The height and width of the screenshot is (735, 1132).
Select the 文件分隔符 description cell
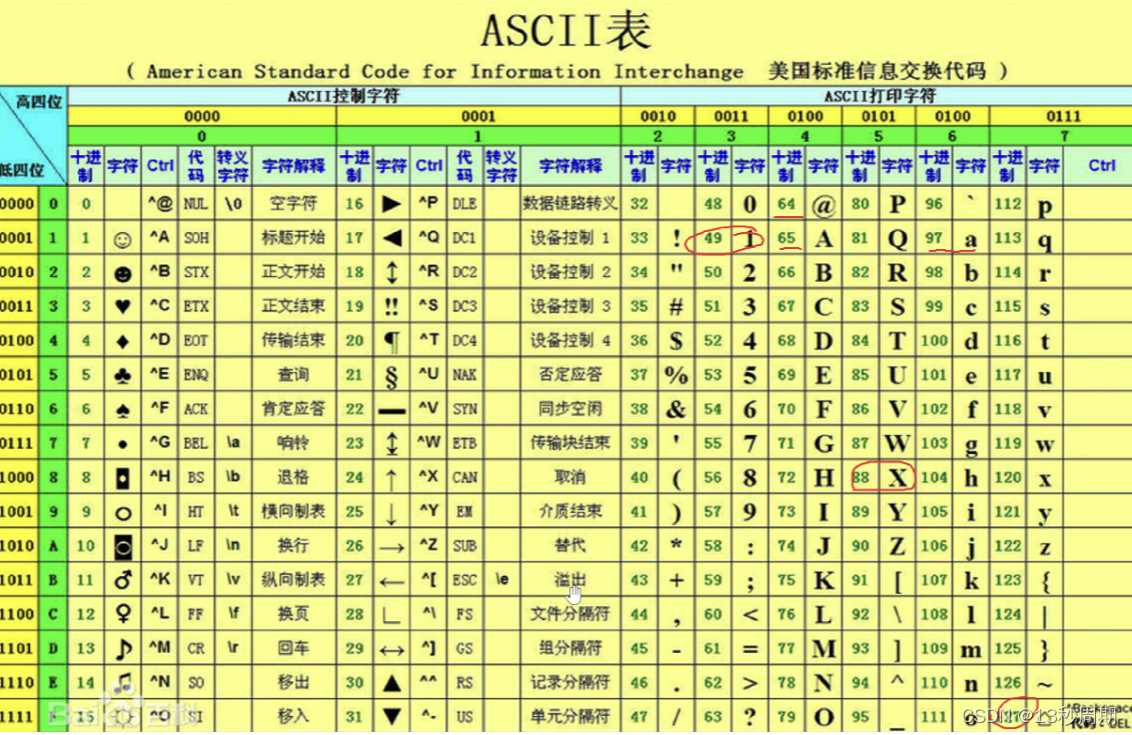[x=570, y=614]
